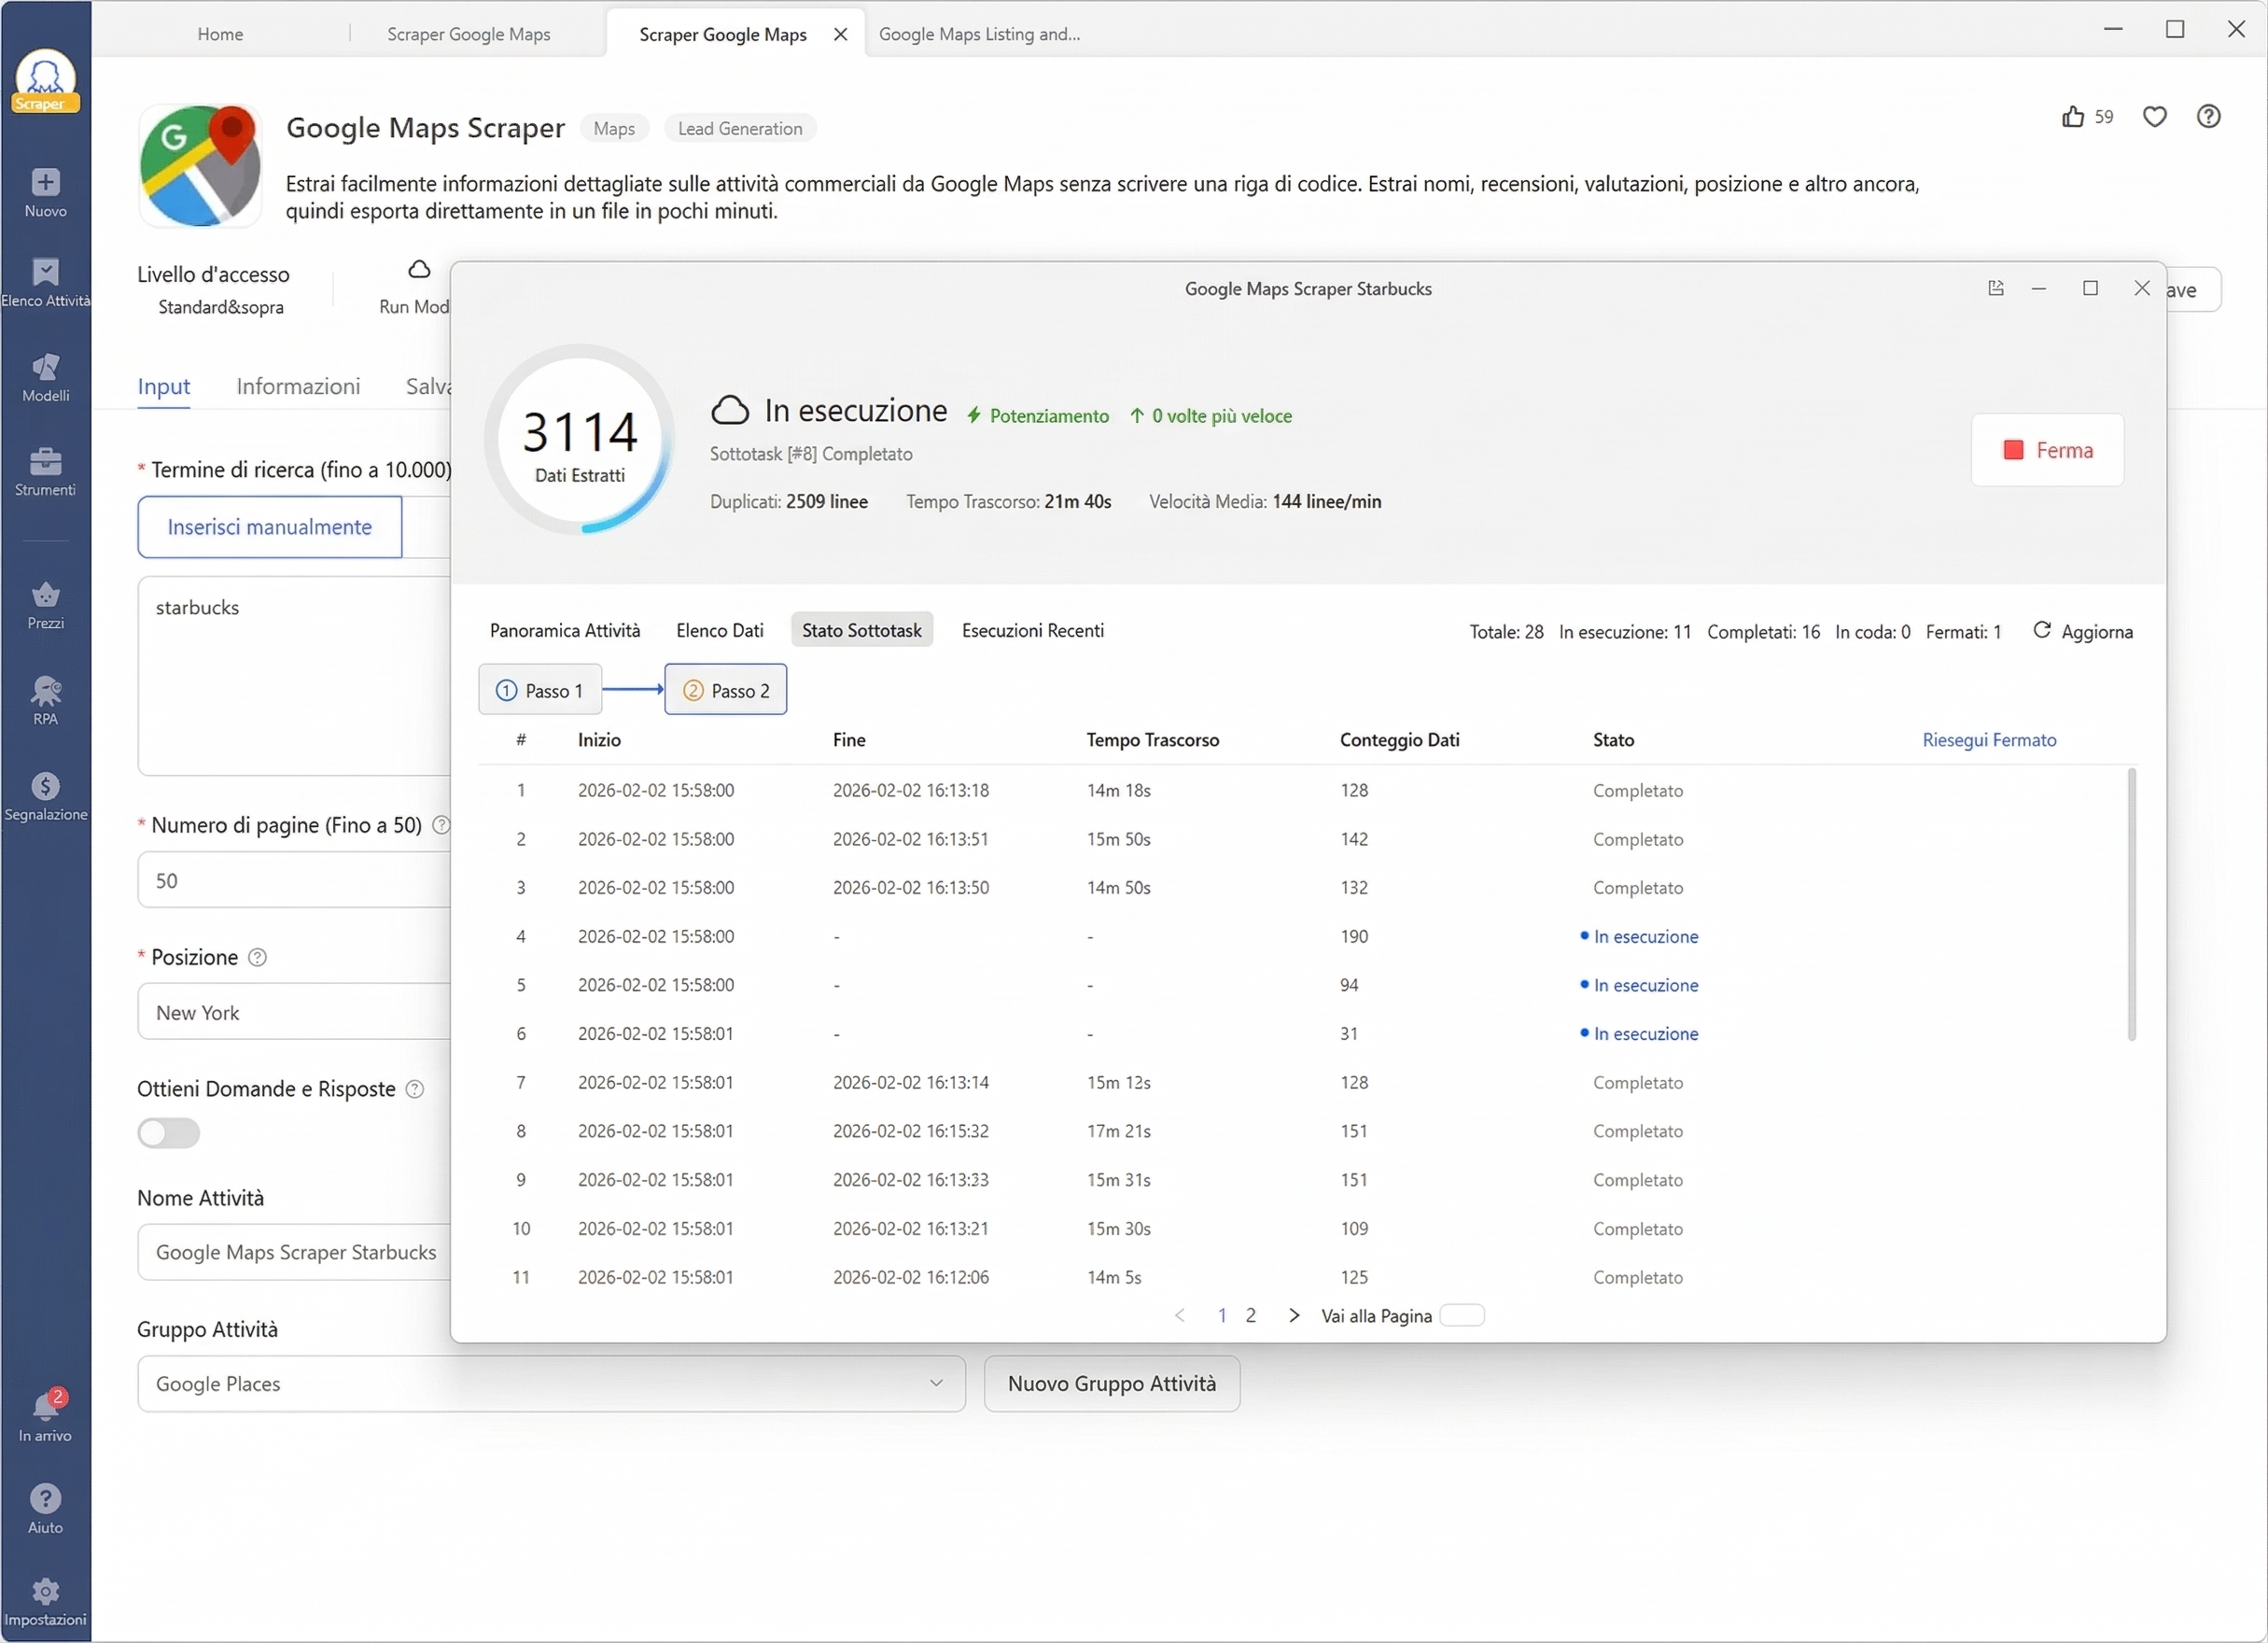The width and height of the screenshot is (2268, 1643).
Task: Select the Informazioni tab
Action: [x=298, y=387]
